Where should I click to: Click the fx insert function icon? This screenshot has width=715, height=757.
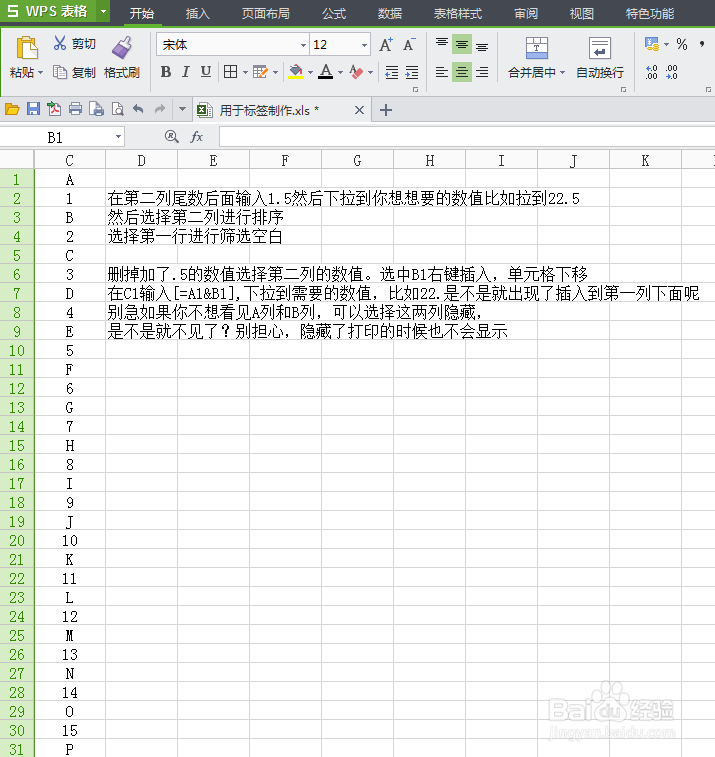[196, 137]
